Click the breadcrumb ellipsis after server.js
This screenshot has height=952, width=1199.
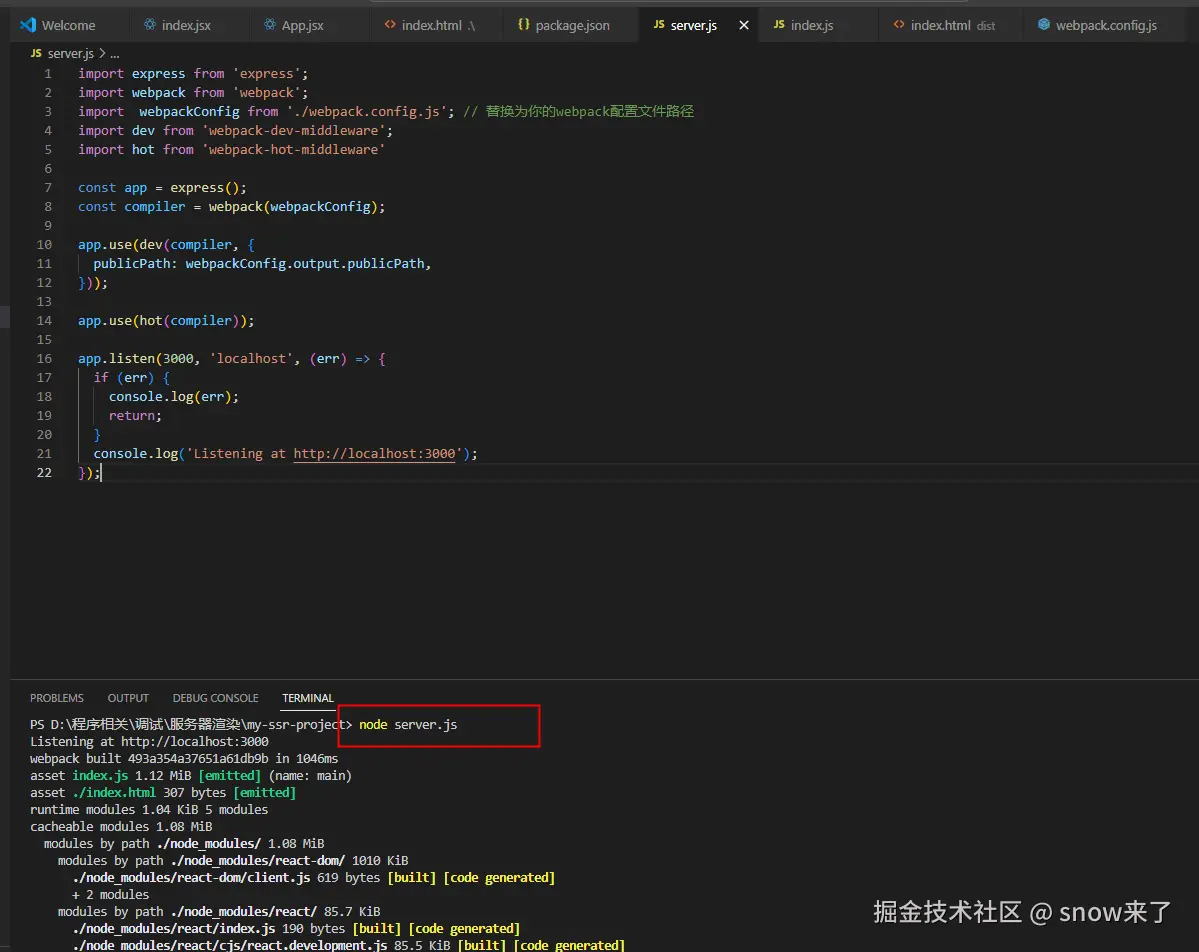115,54
